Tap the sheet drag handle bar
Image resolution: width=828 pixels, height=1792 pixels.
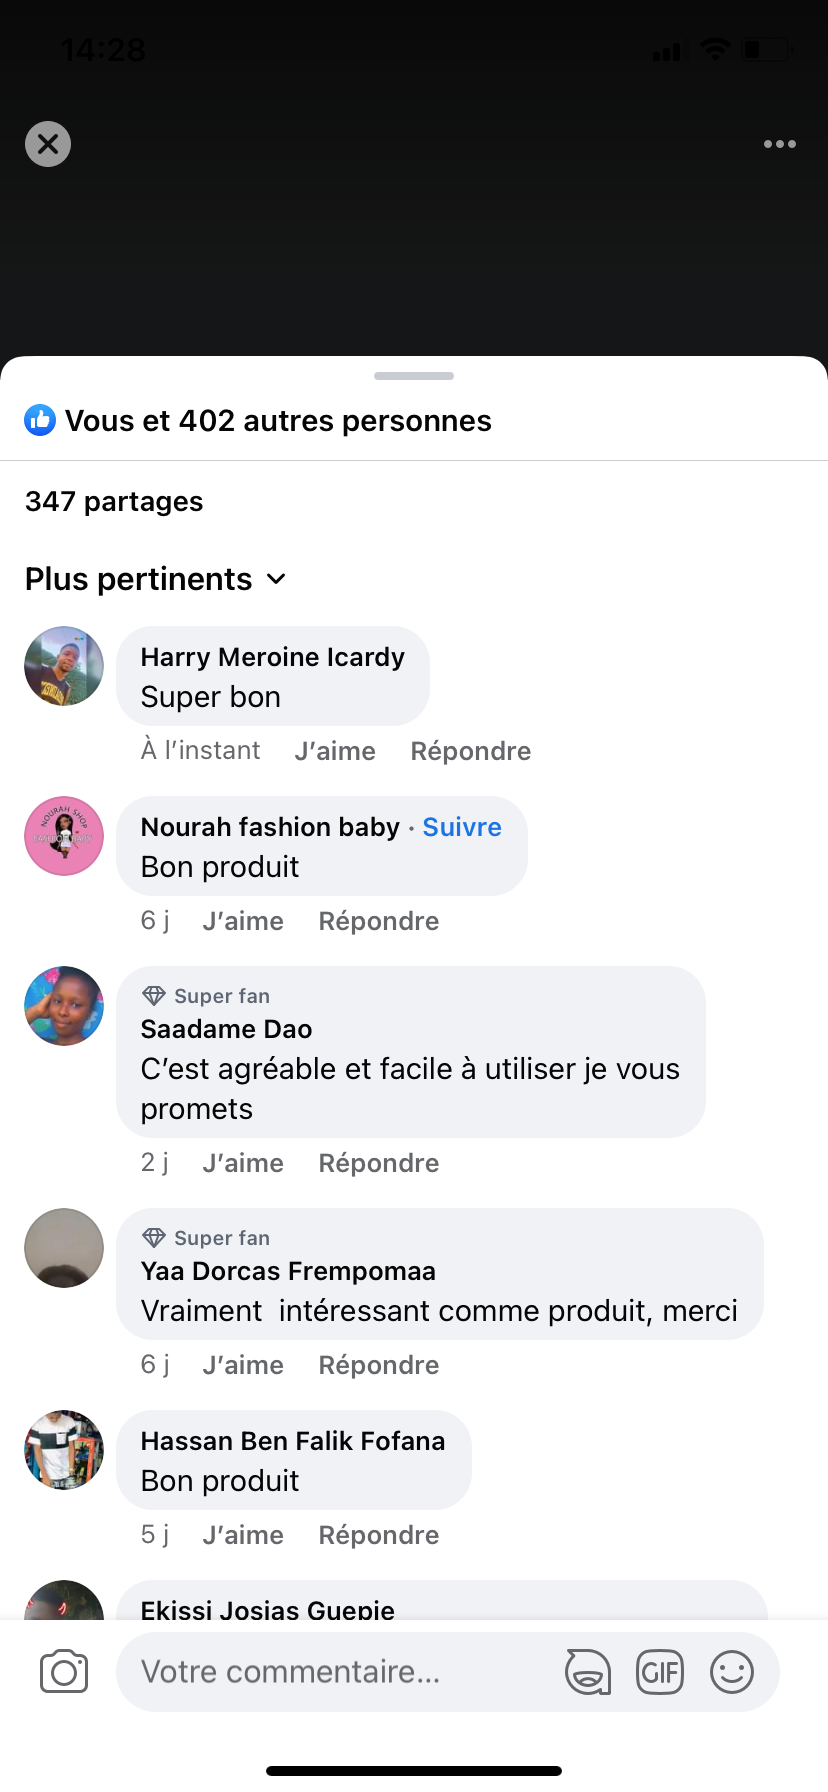tap(414, 376)
